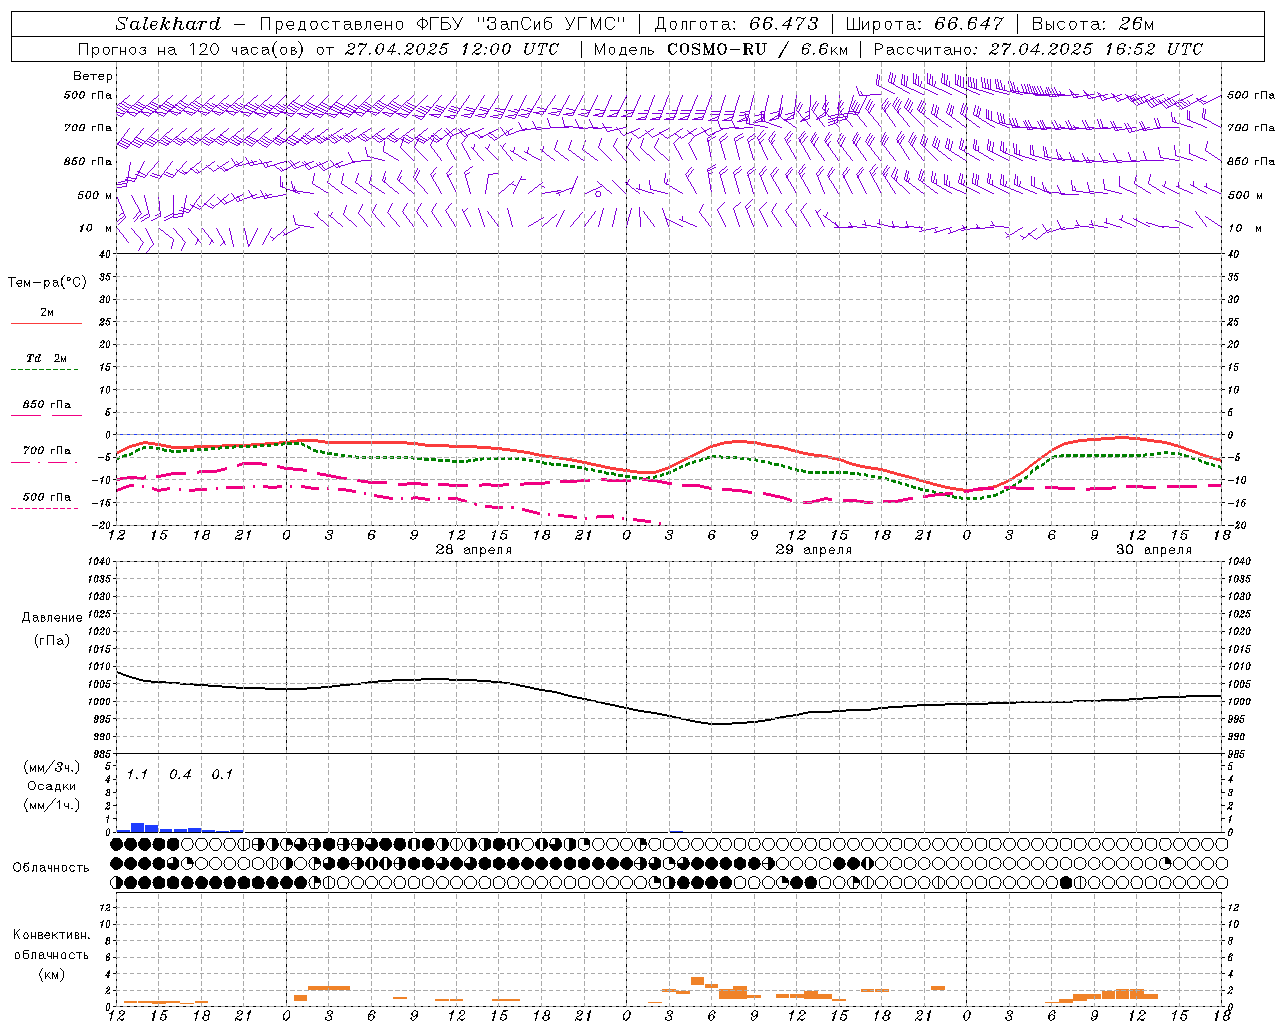Select the 'Предоставлено ФГБУ "ЗапСиб УГМС"' provider text
Viewport: 1280px width, 1024px height.
pyautogui.click(x=442, y=24)
